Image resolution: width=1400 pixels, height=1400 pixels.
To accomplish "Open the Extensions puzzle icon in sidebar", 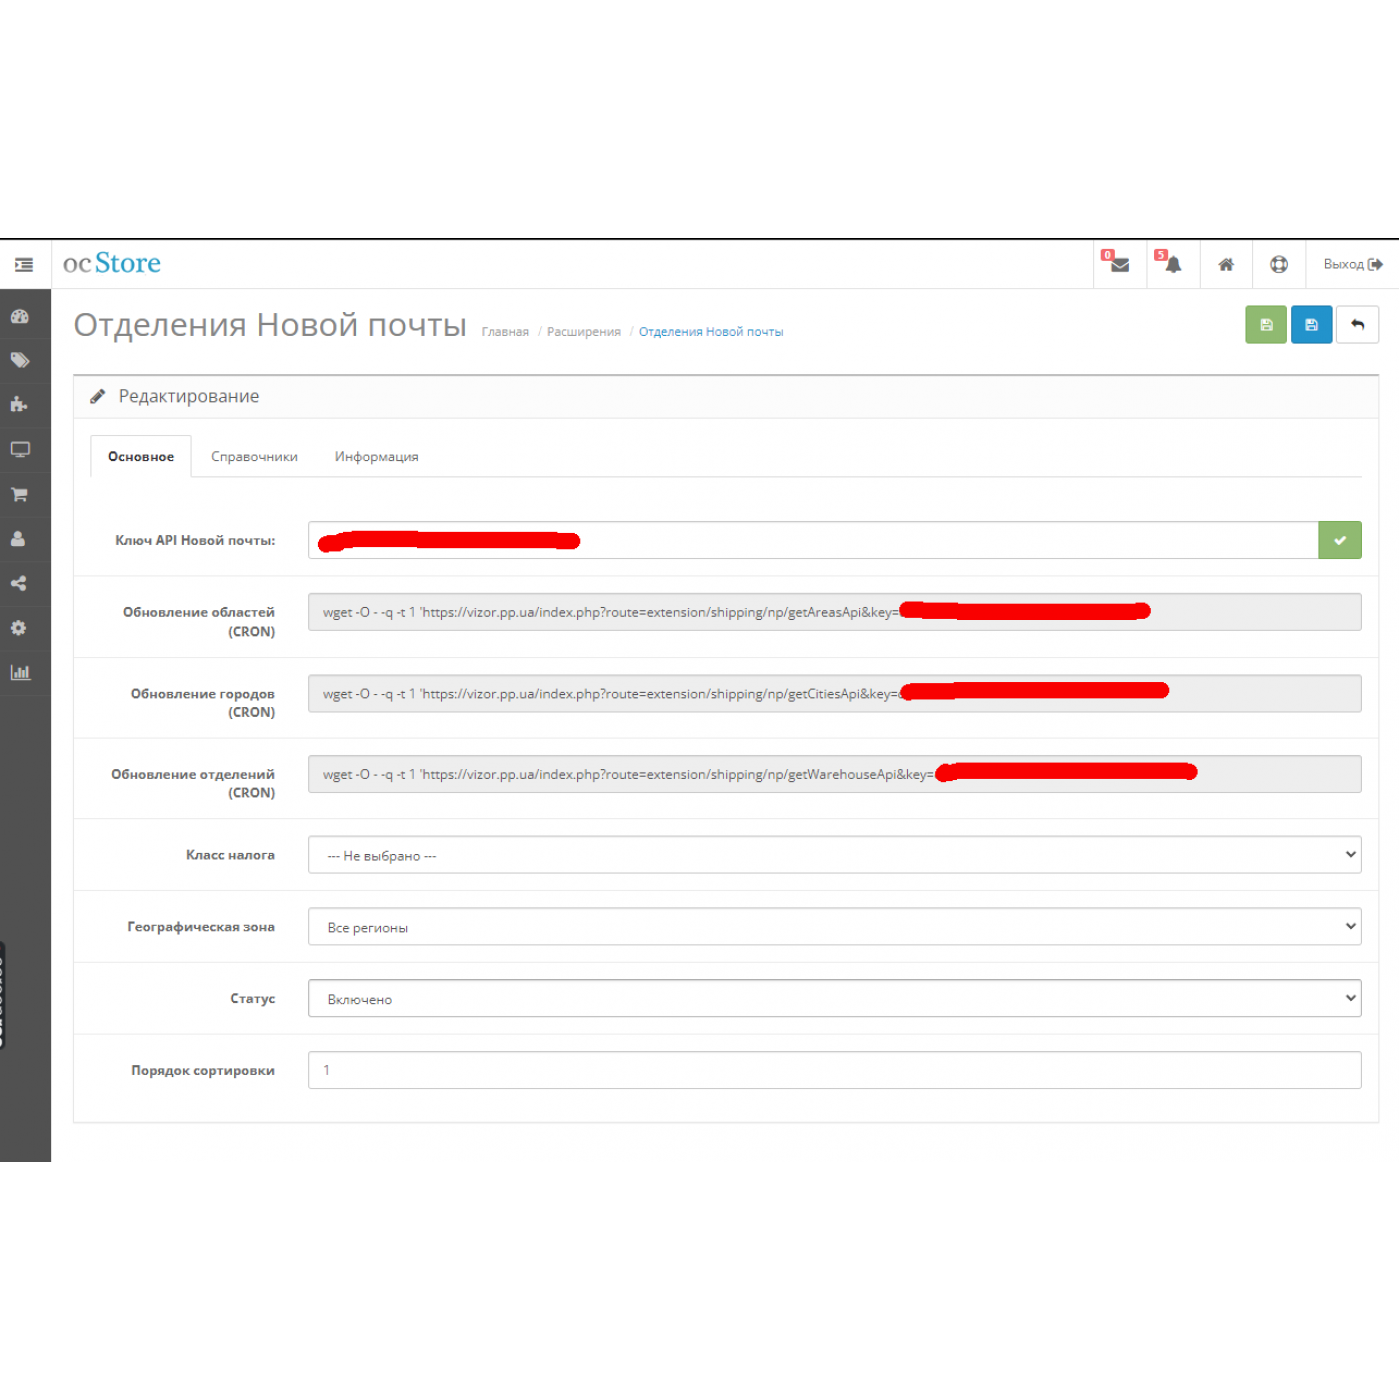I will click(20, 405).
